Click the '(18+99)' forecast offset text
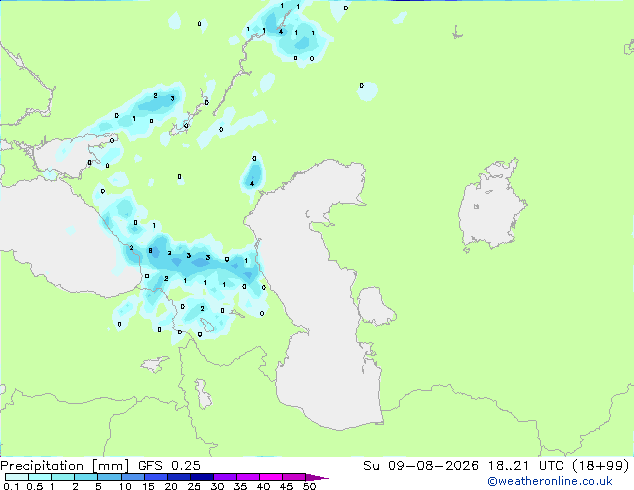The image size is (634, 490). pos(601,466)
